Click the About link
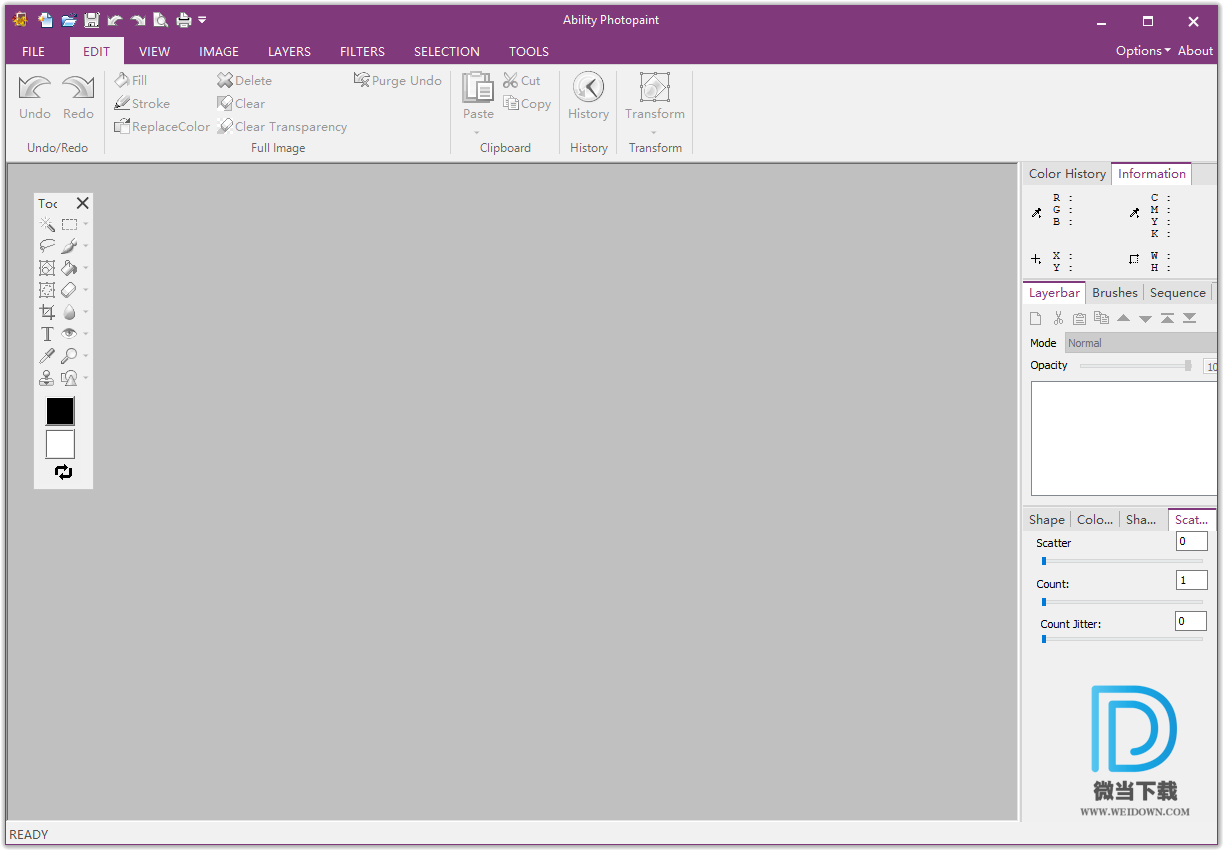 coord(1195,51)
